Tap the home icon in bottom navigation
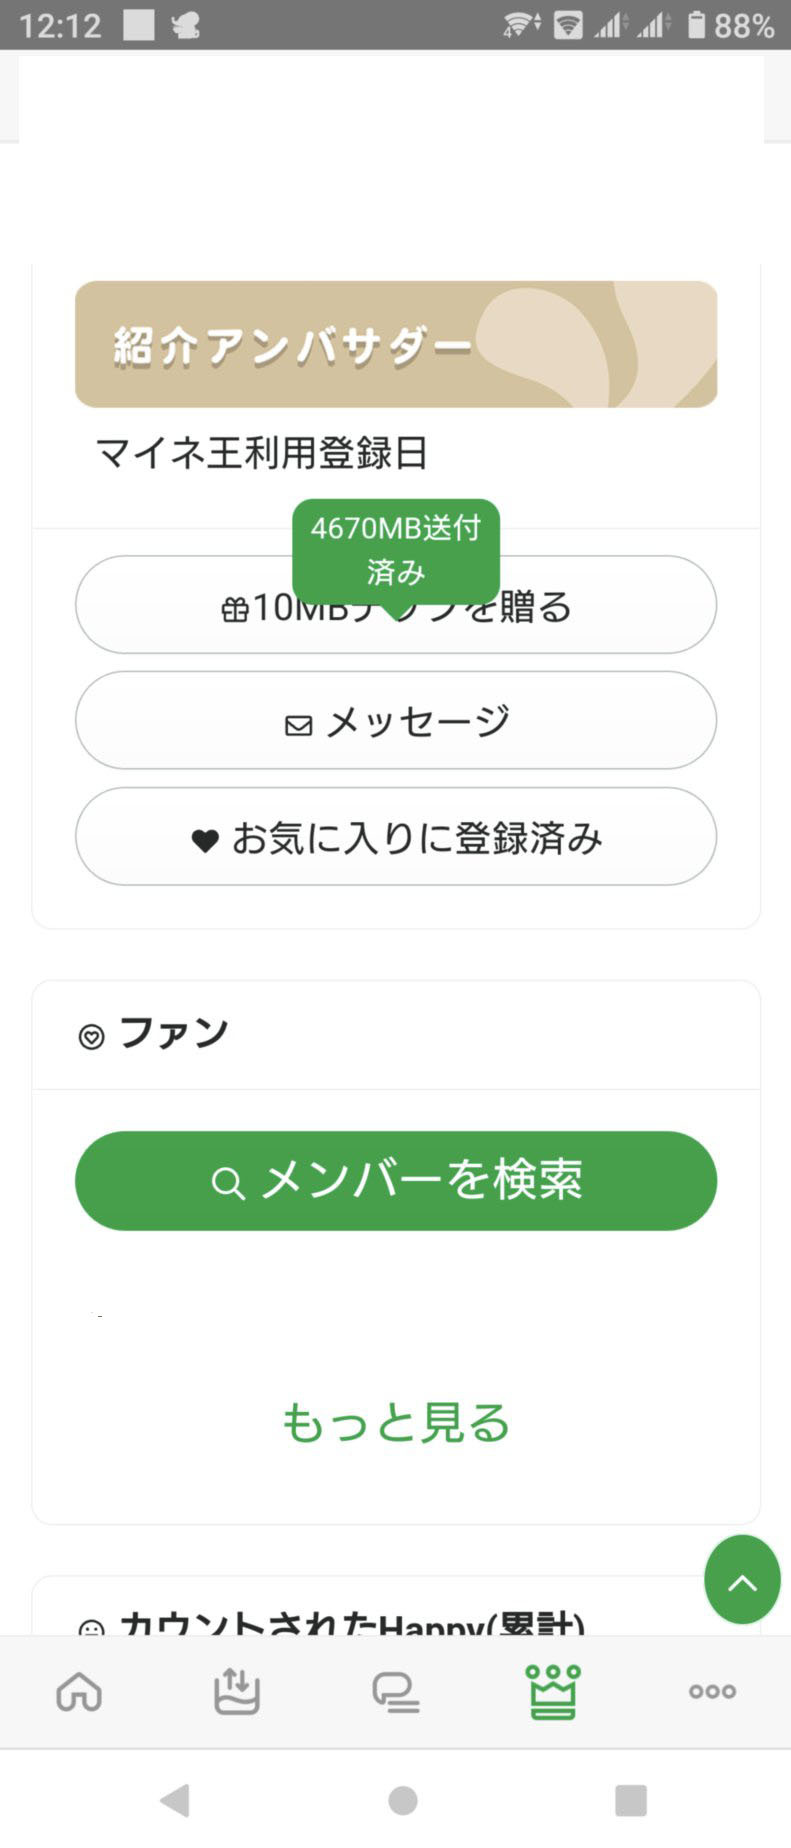This screenshot has width=791, height=1848. click(x=79, y=1692)
